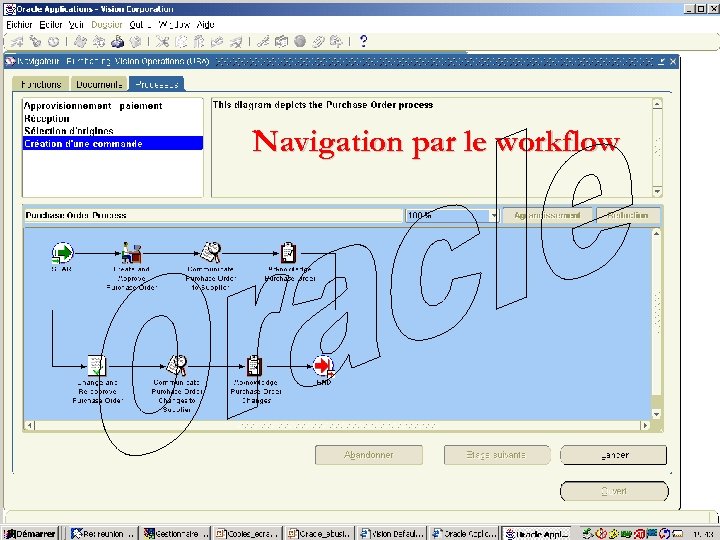
Task: Select Création d'une commande in process list
Action: point(112,144)
